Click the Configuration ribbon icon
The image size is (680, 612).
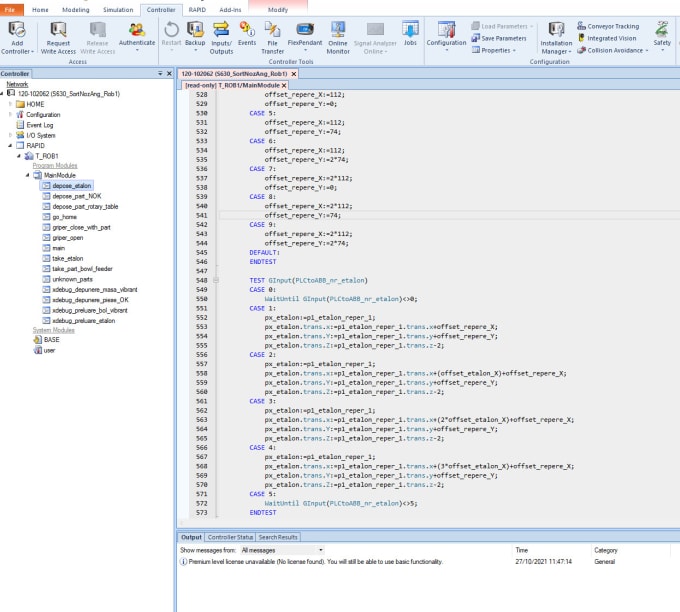[446, 36]
